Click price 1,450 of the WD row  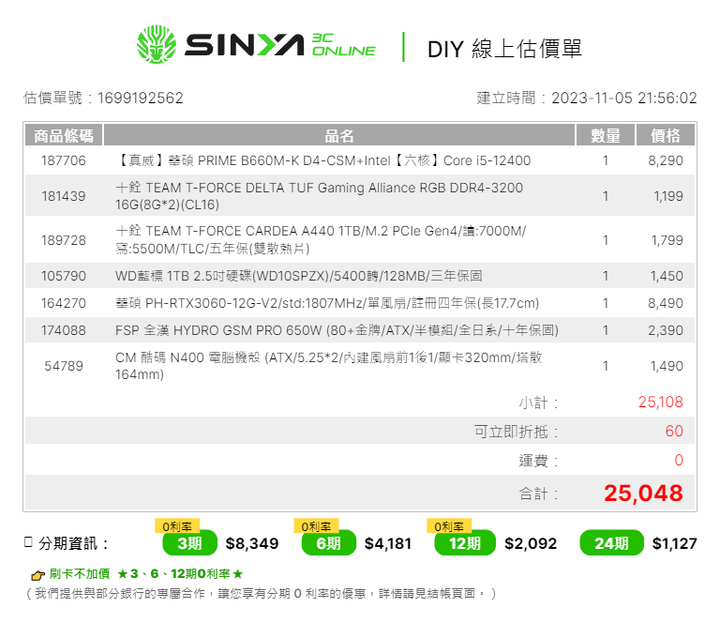667,276
